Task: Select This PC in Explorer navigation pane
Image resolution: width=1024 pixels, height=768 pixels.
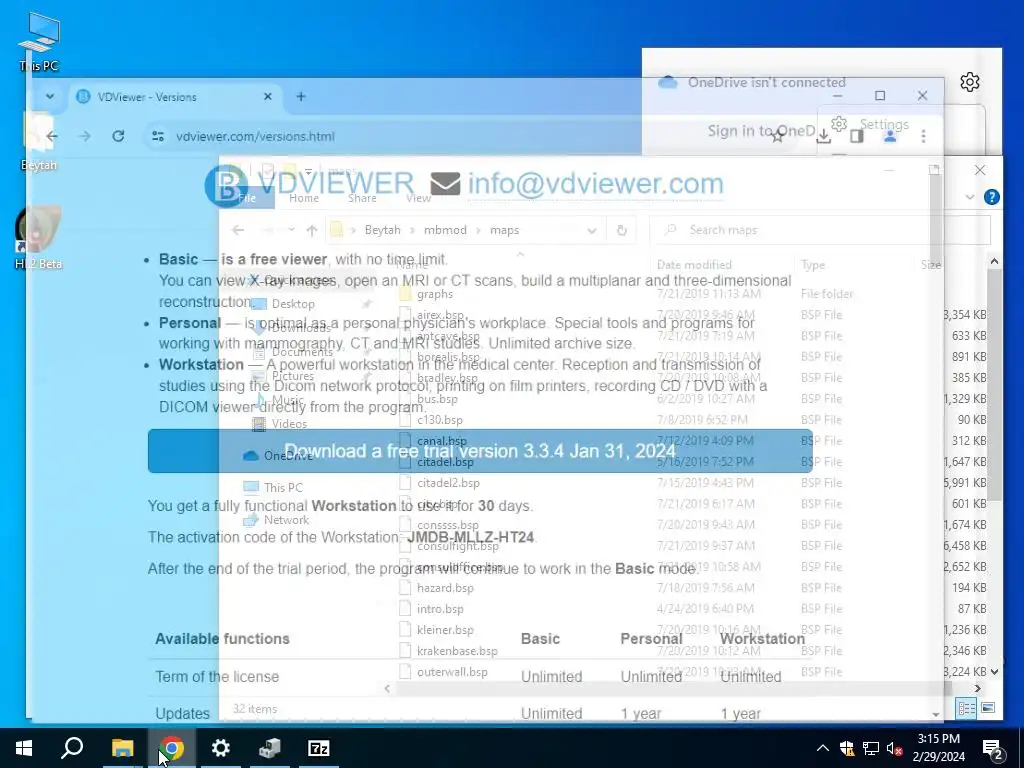Action: [283, 487]
